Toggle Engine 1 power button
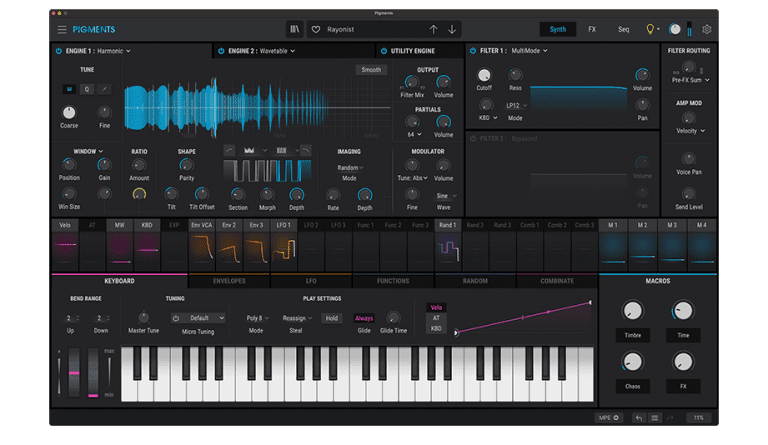The image size is (768, 445). pyautogui.click(x=58, y=50)
